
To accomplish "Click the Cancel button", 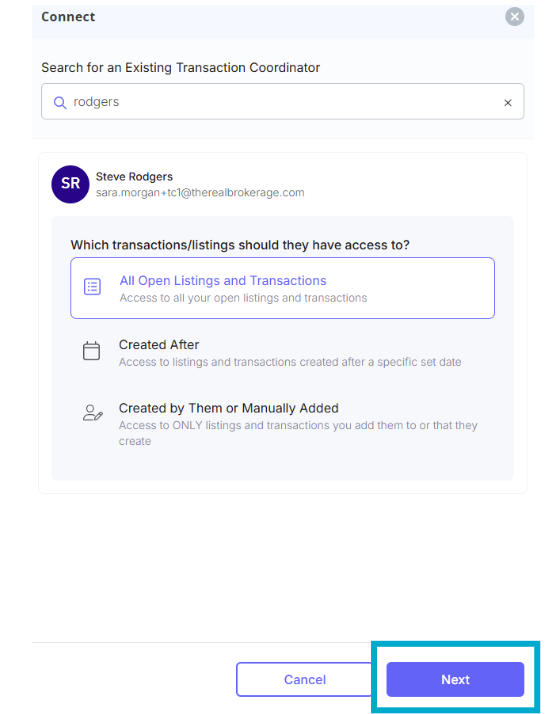I will click(x=305, y=679).
